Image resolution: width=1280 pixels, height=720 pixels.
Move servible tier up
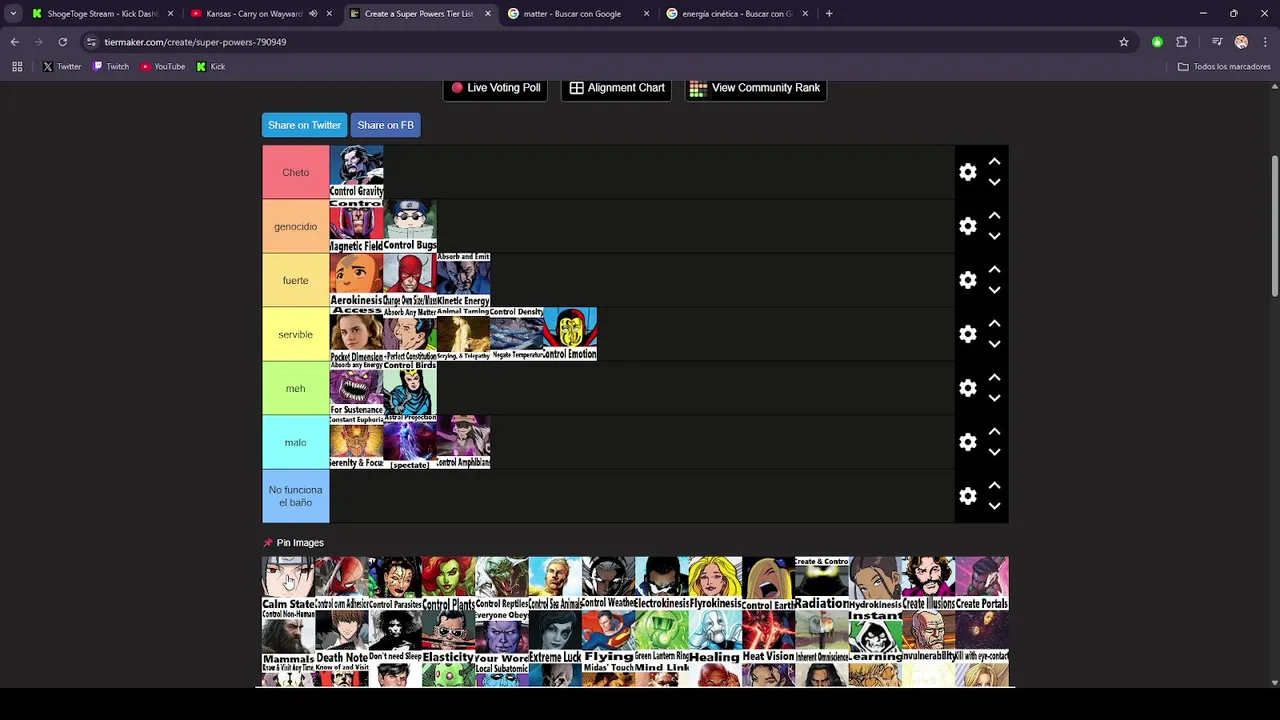tap(994, 323)
